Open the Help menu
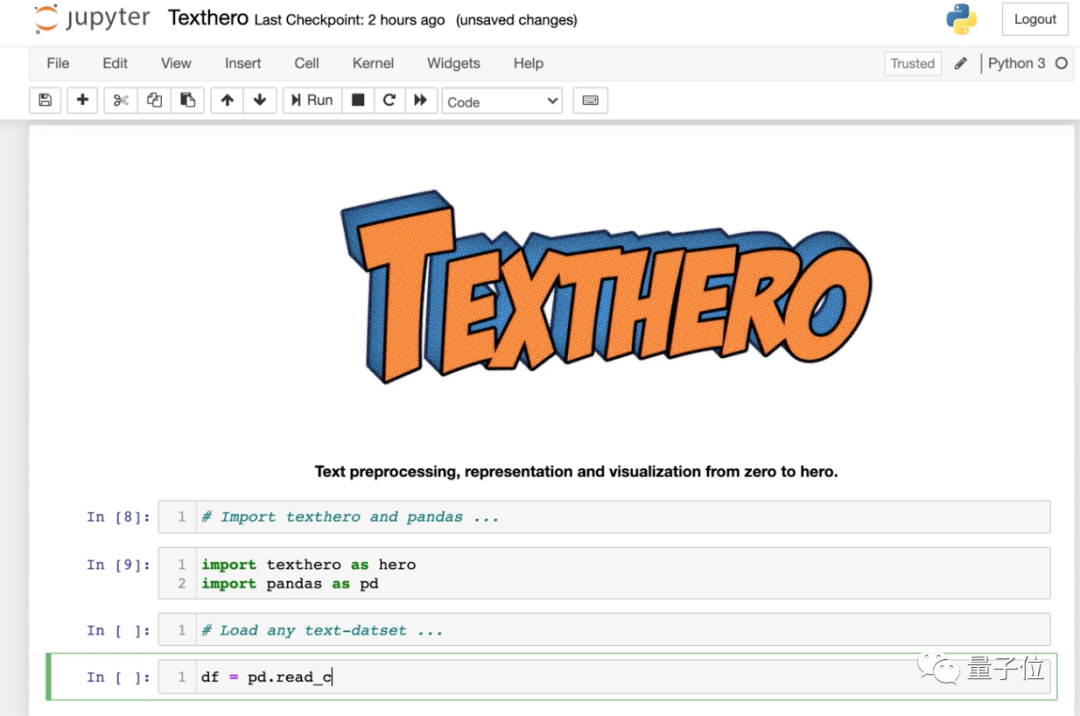The width and height of the screenshot is (1080, 716). 528,63
